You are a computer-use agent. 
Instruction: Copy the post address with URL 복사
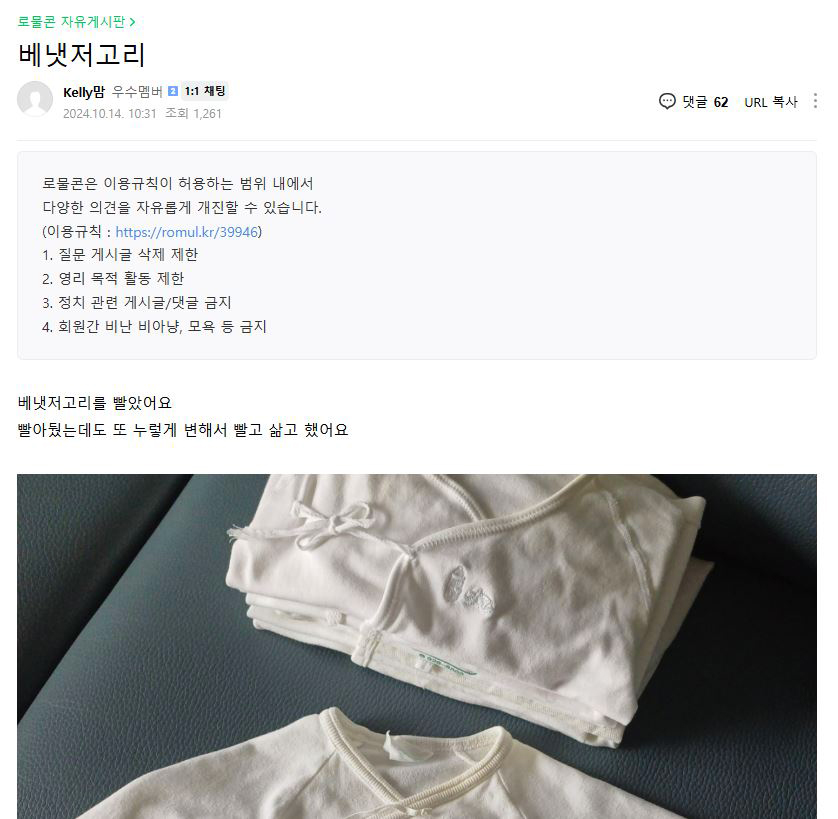tap(771, 102)
